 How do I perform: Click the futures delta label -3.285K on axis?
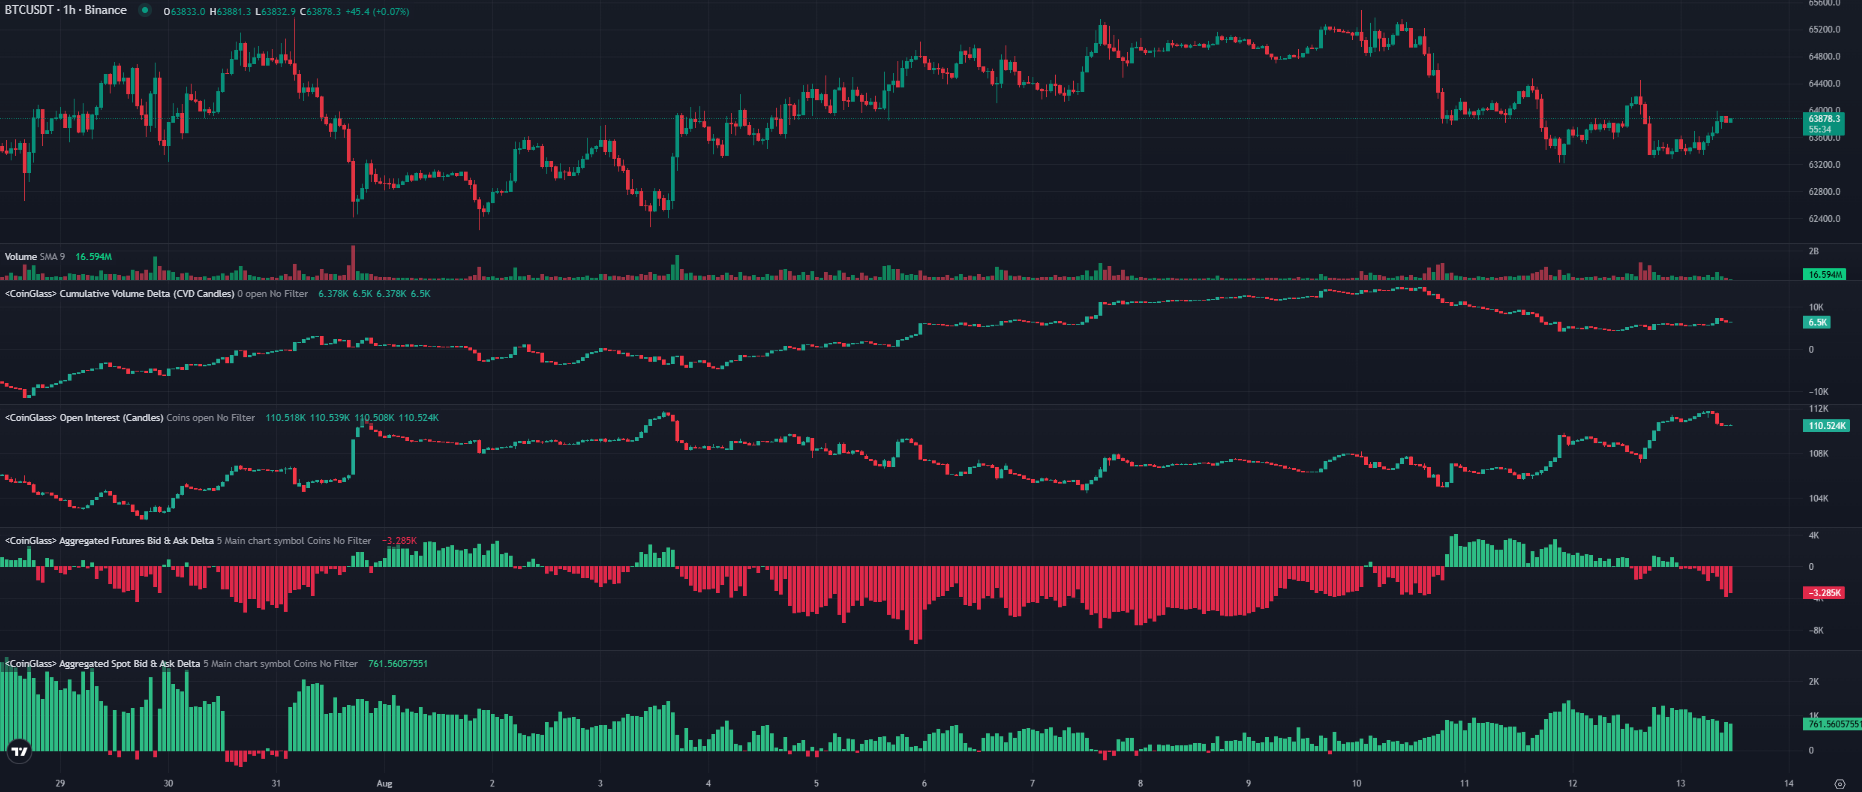(x=1825, y=593)
